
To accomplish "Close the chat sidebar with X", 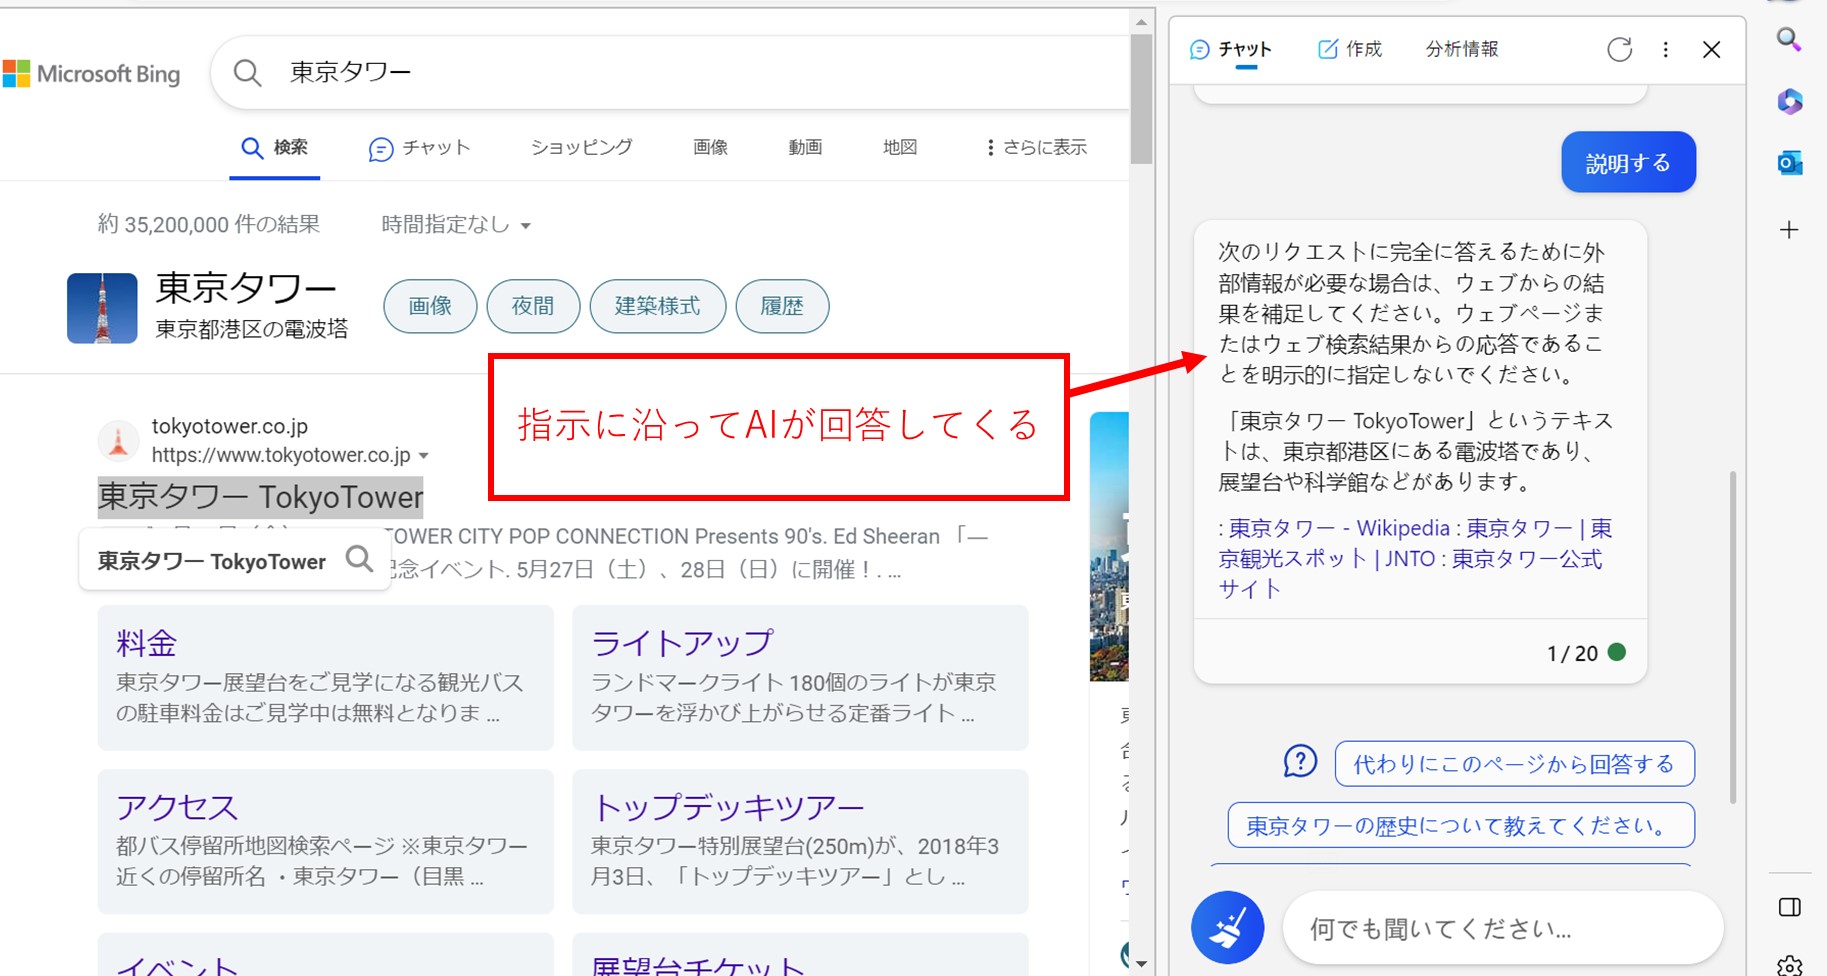I will [1711, 49].
